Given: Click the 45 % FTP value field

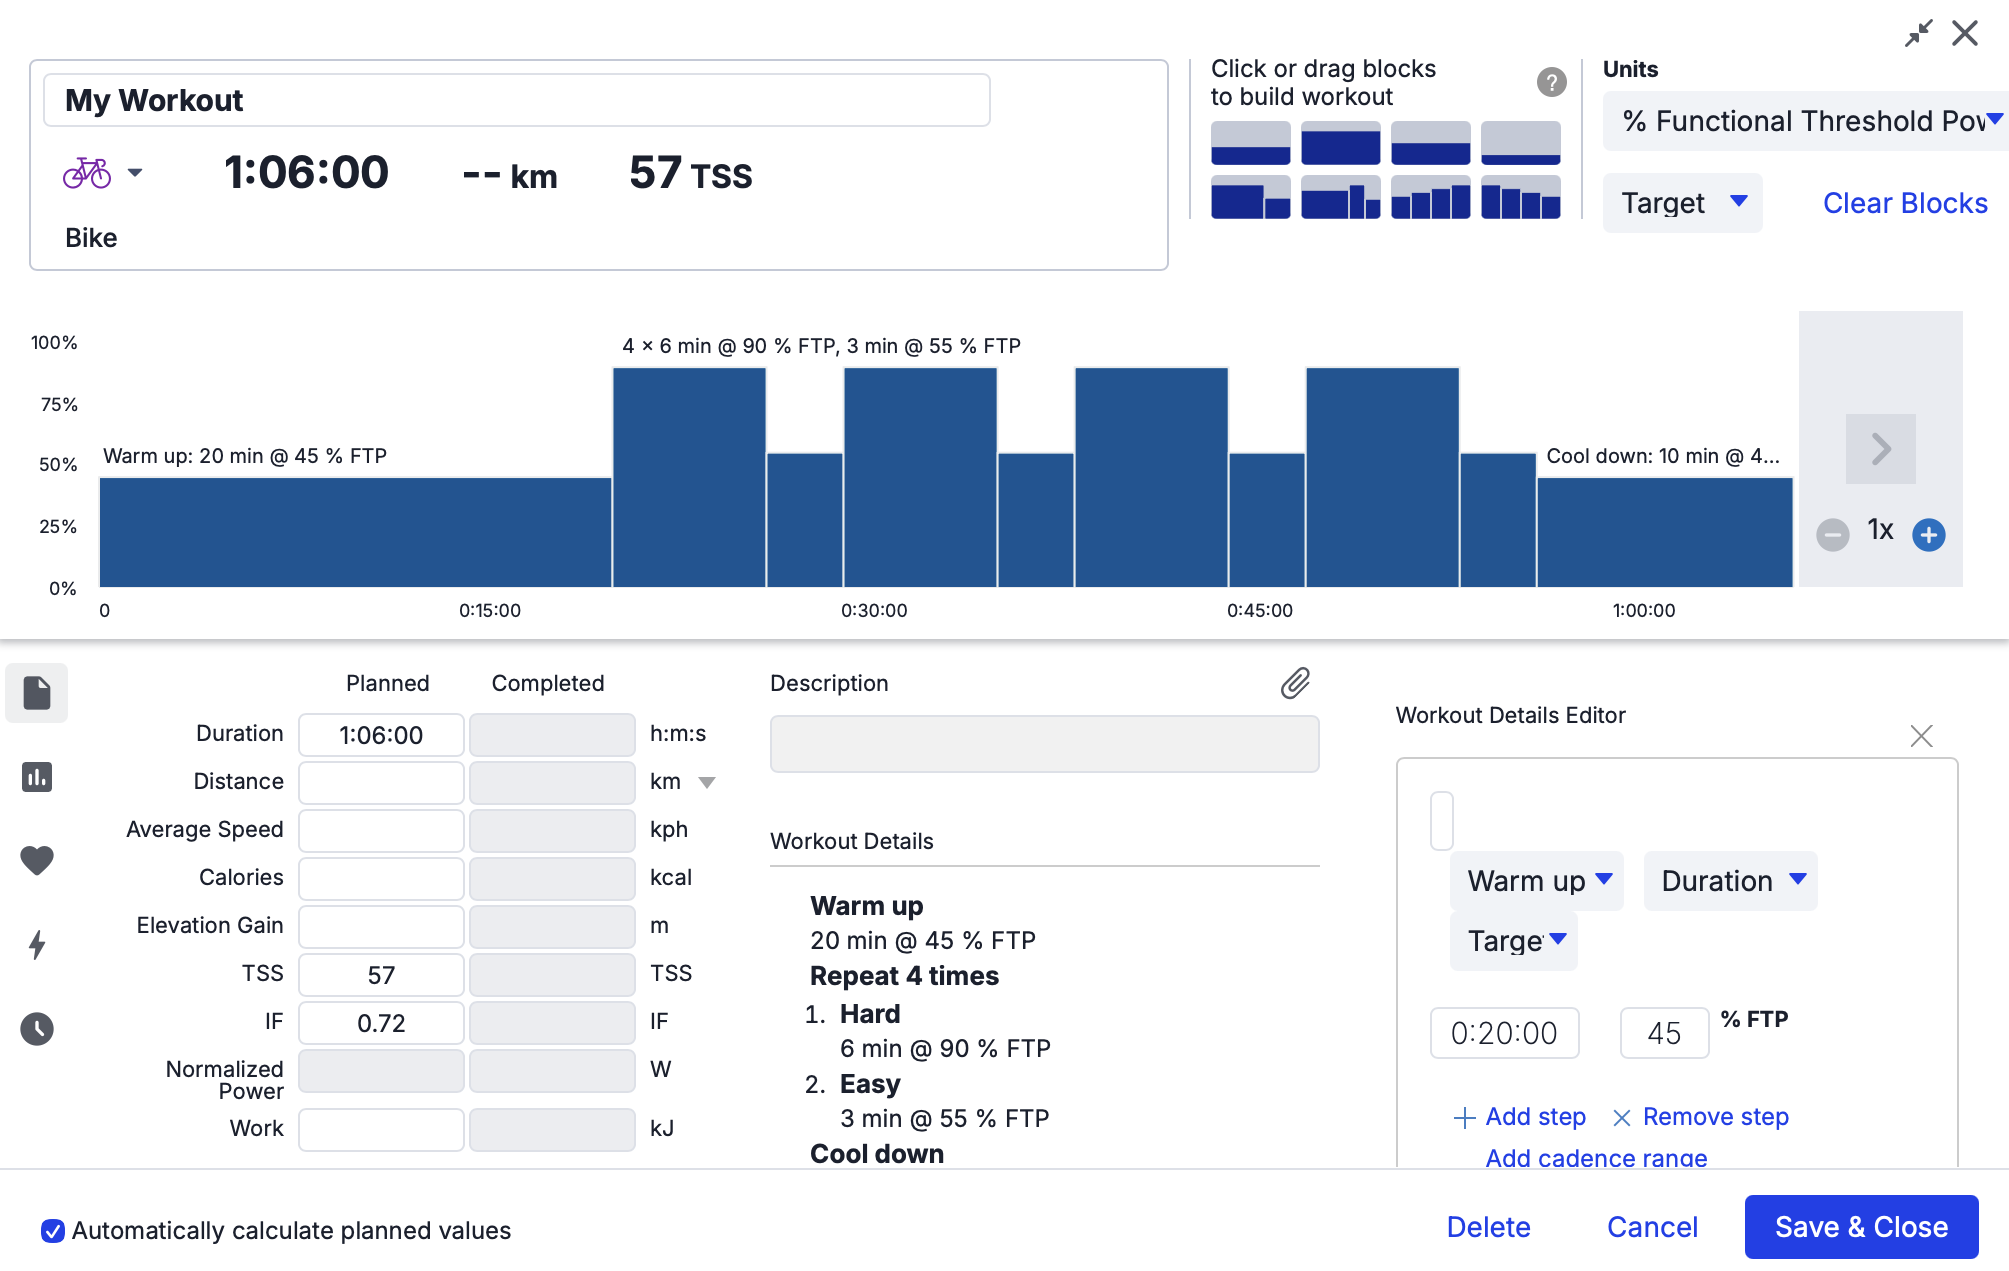Looking at the screenshot, I should point(1664,1033).
